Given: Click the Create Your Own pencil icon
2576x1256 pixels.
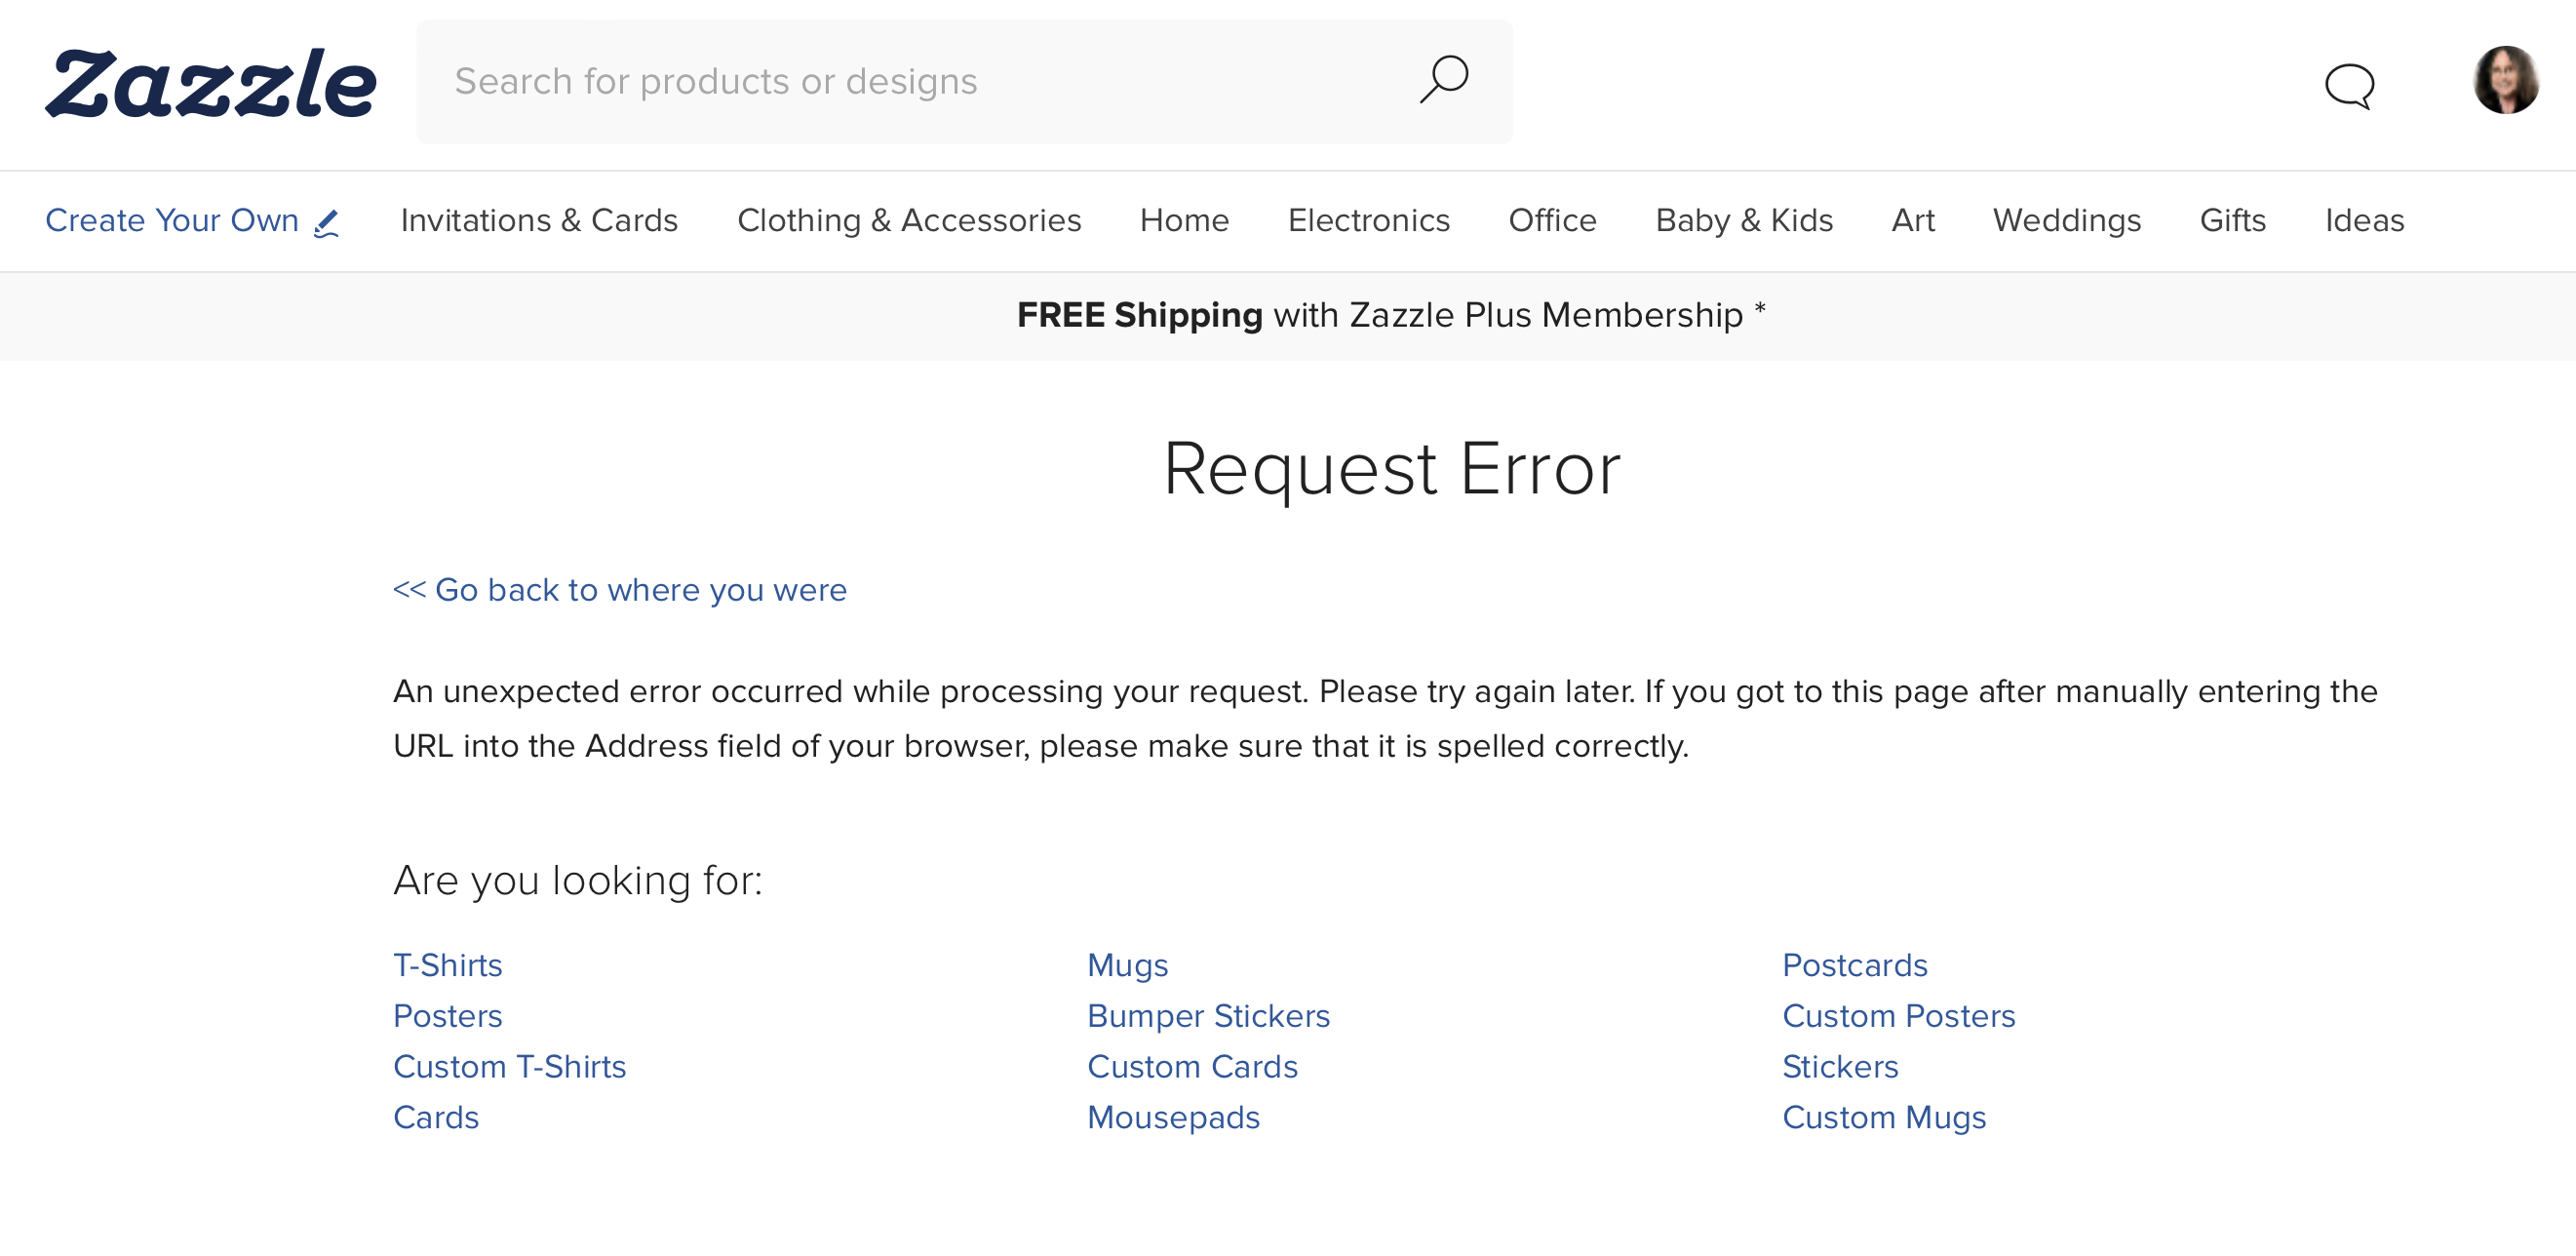Looking at the screenshot, I should [x=326, y=223].
